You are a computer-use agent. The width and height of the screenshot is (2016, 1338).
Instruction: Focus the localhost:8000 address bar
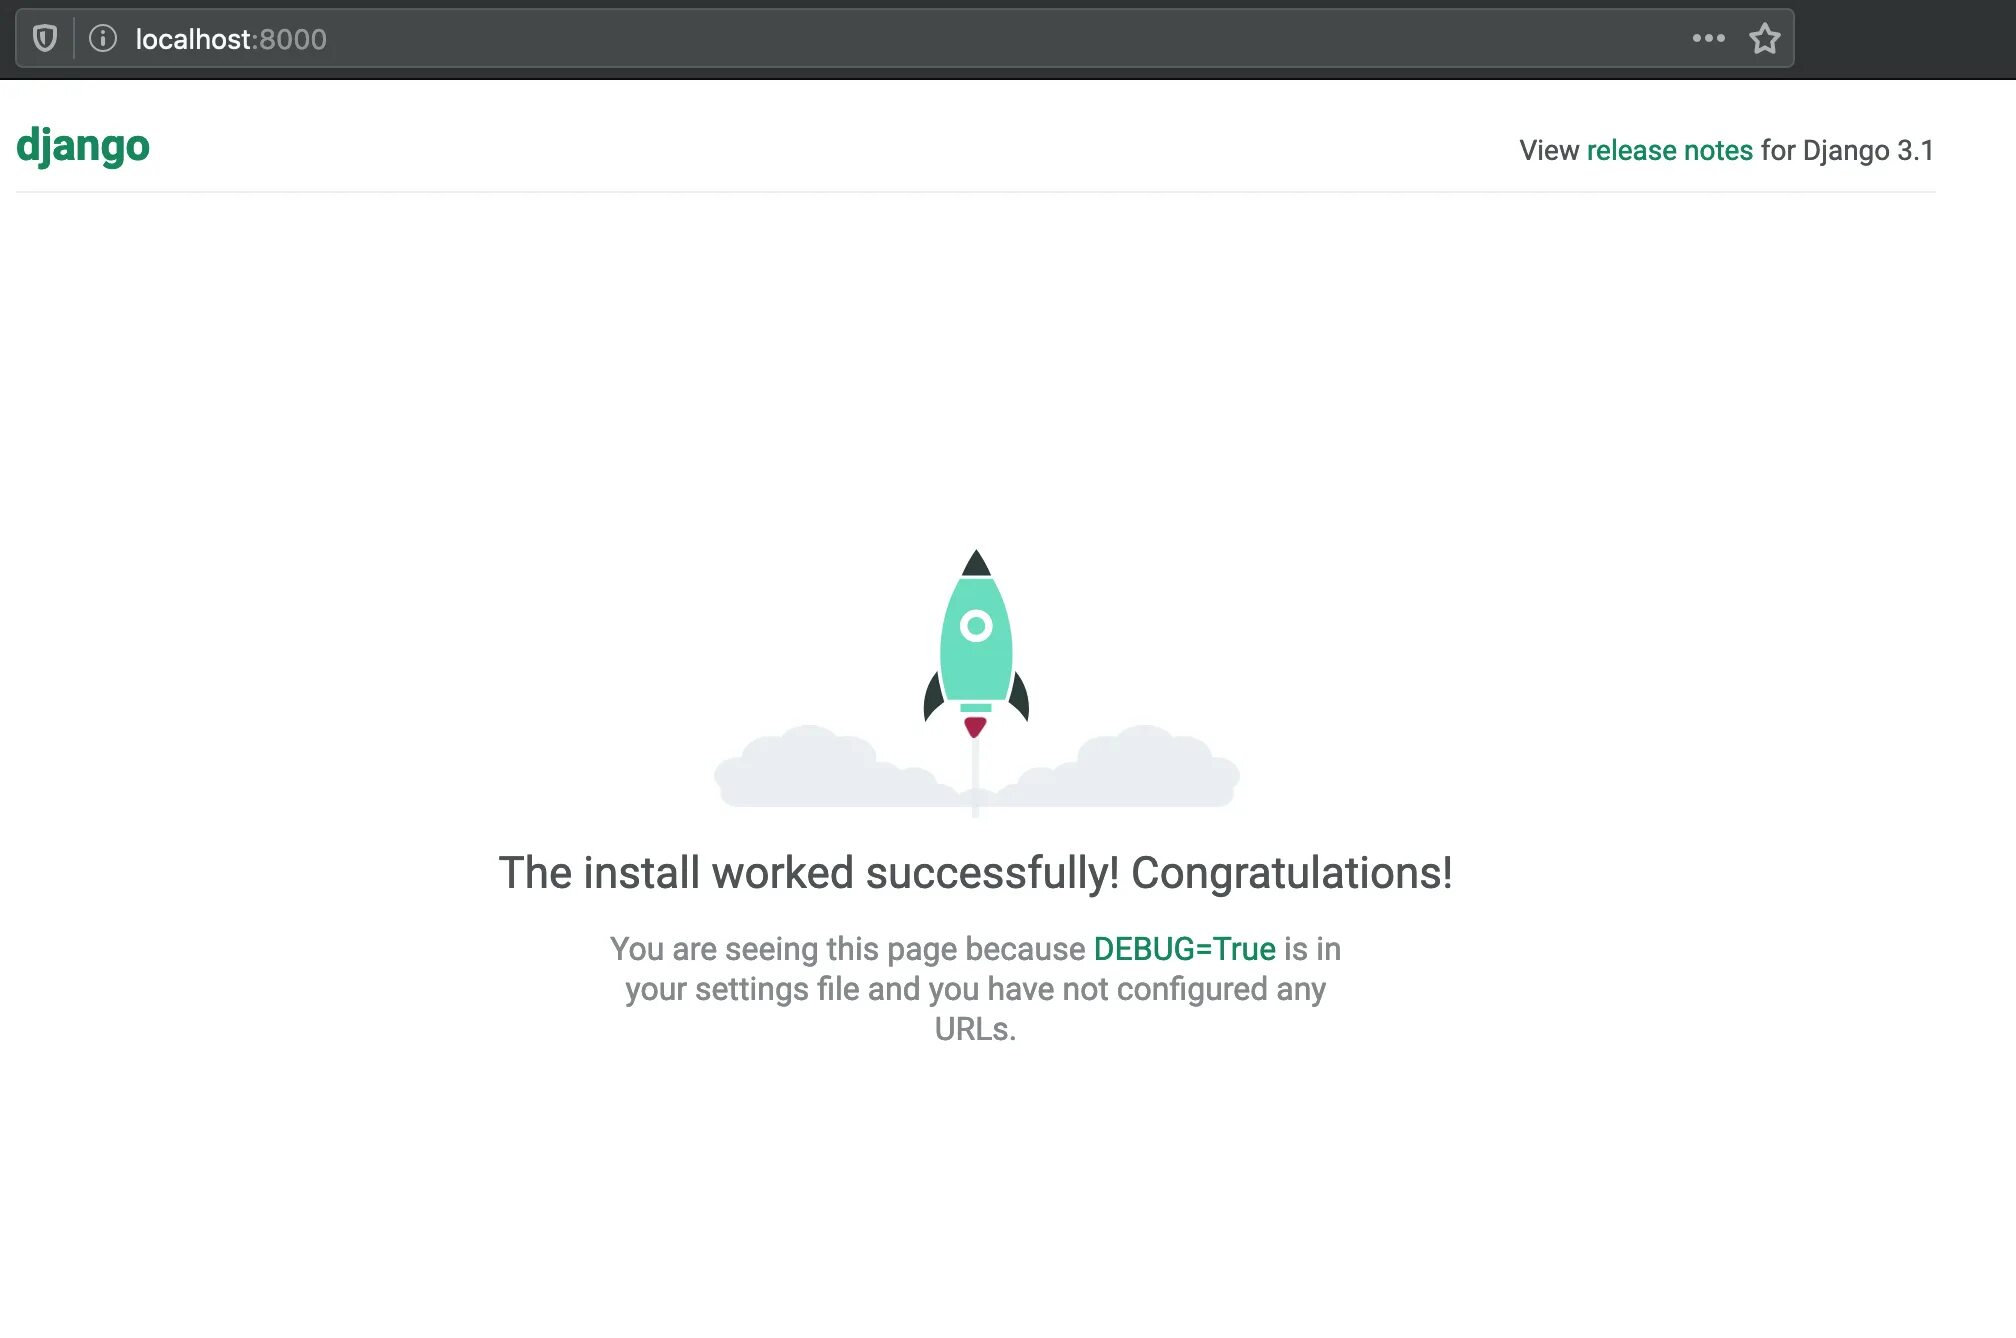pyautogui.click(x=904, y=39)
